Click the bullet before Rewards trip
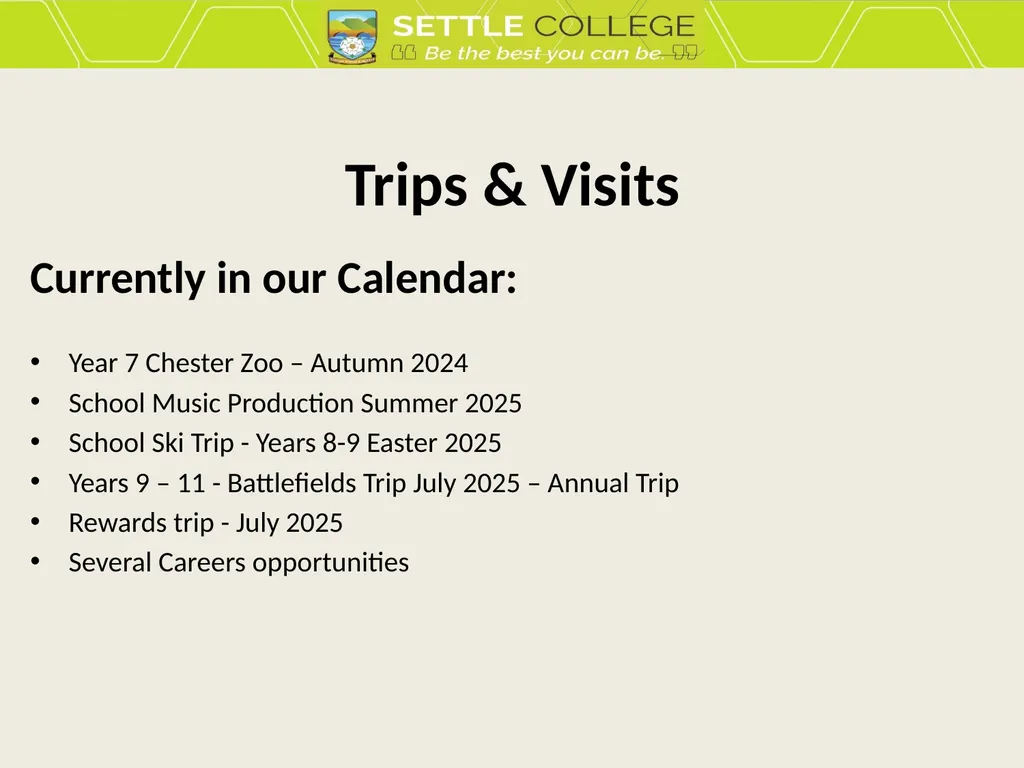This screenshot has width=1024, height=768. (x=35, y=521)
